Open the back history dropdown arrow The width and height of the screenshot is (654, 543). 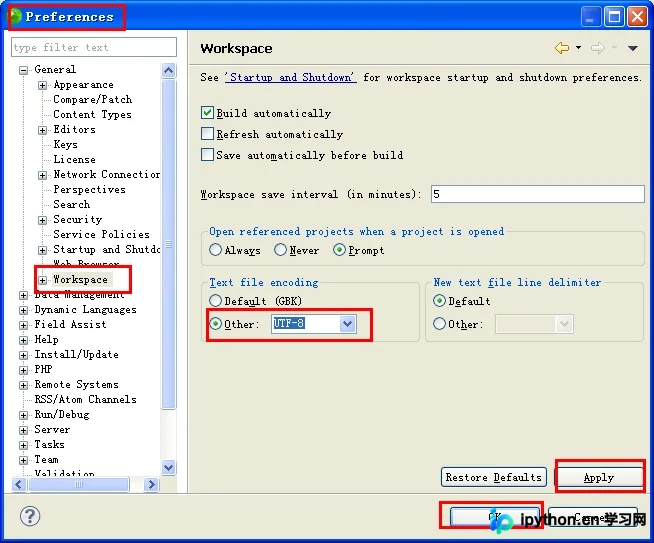[x=578, y=48]
